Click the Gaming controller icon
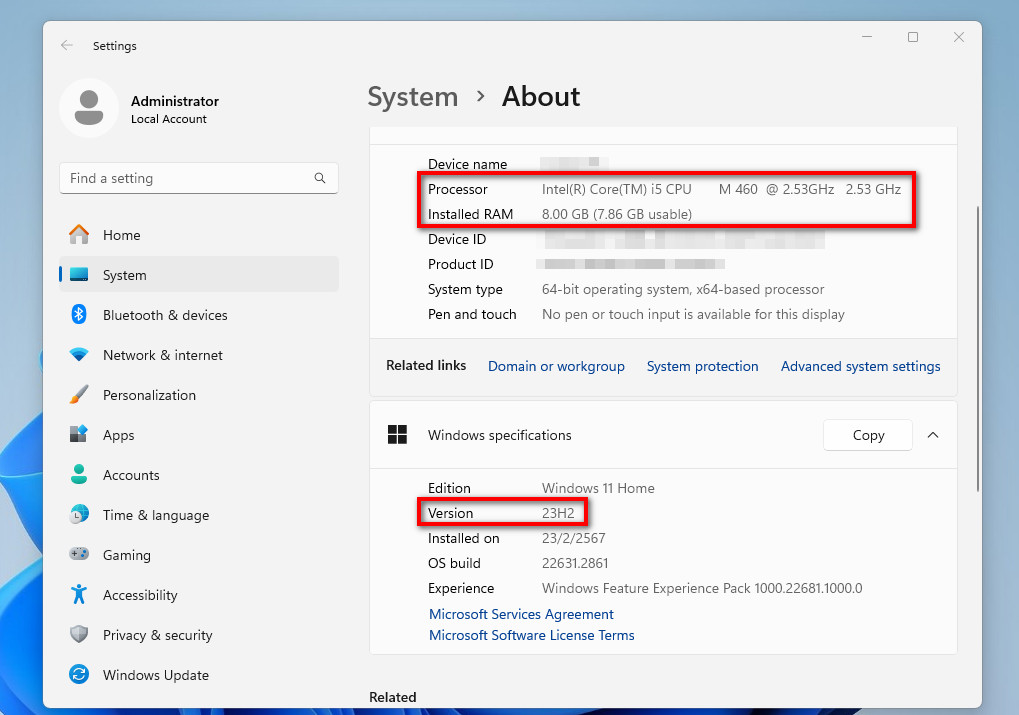Viewport: 1019px width, 715px height. point(79,554)
